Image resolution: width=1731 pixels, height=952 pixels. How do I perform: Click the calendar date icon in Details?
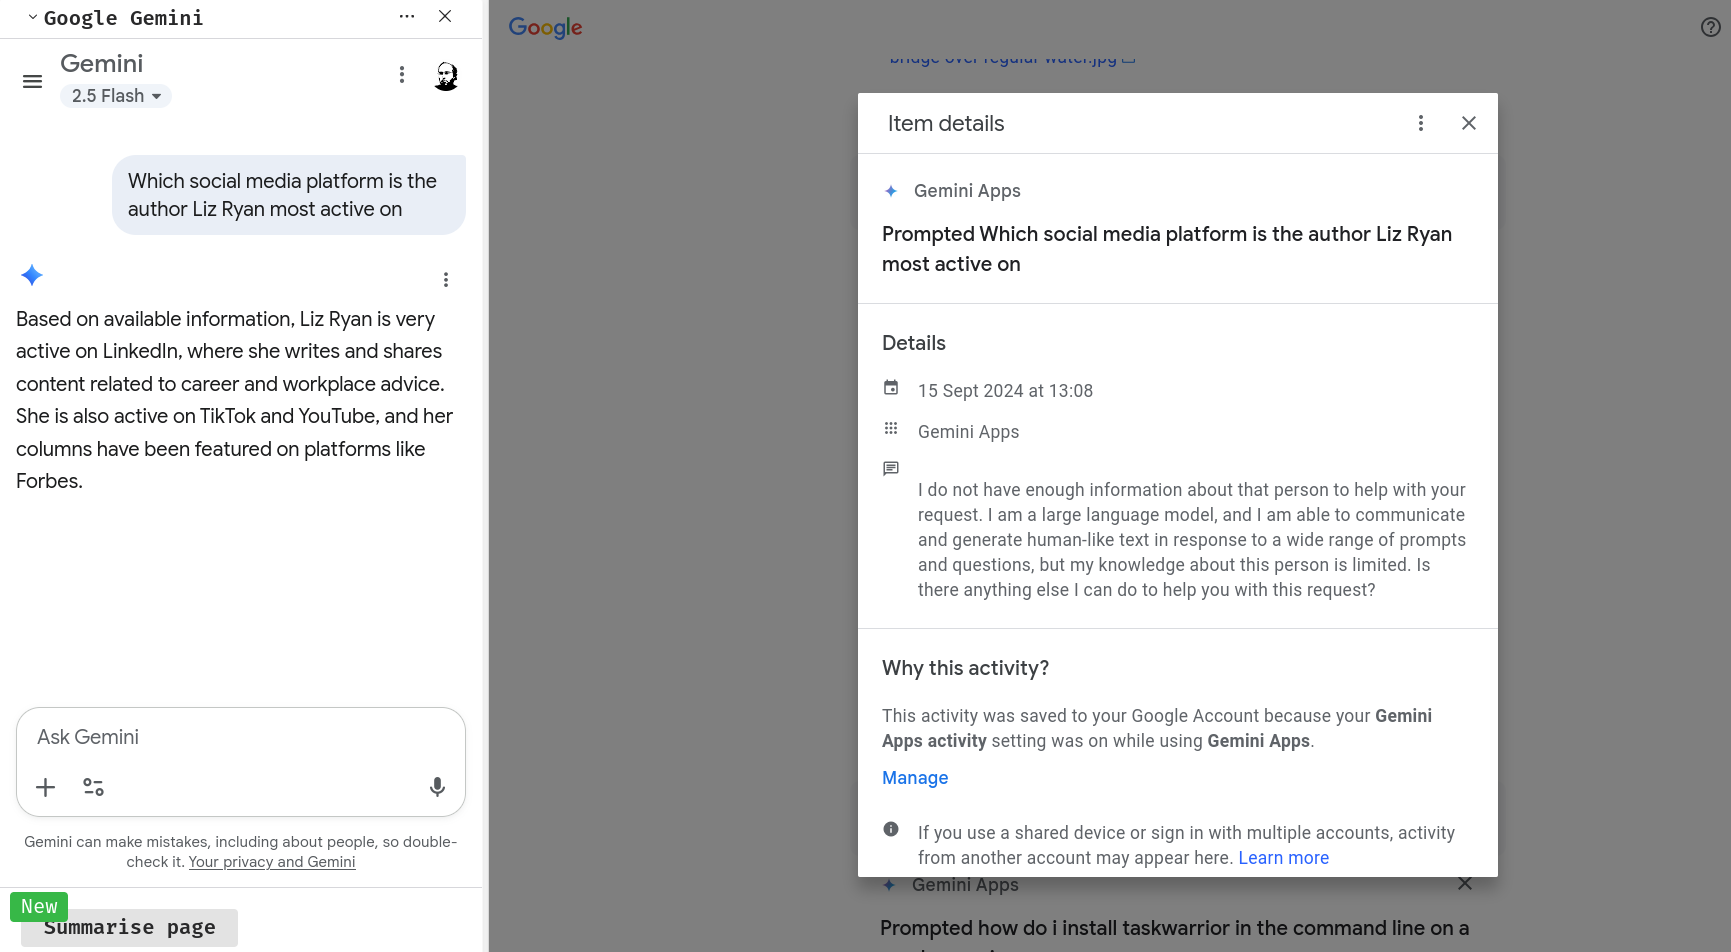click(x=891, y=387)
